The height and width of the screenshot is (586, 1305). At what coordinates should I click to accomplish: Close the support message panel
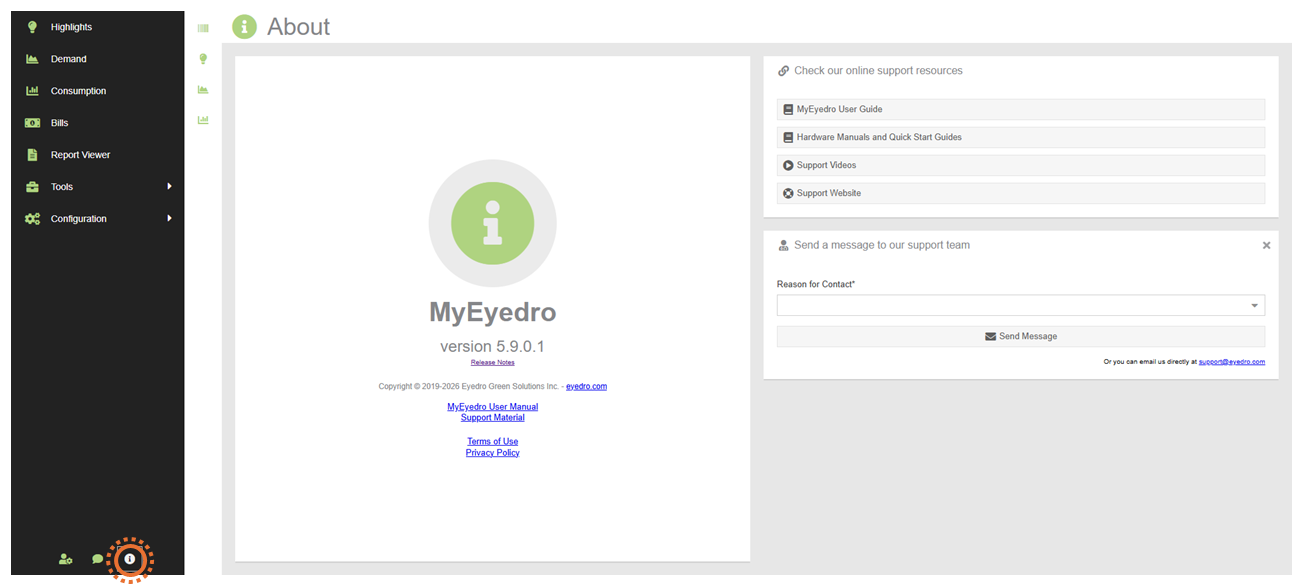(1266, 245)
